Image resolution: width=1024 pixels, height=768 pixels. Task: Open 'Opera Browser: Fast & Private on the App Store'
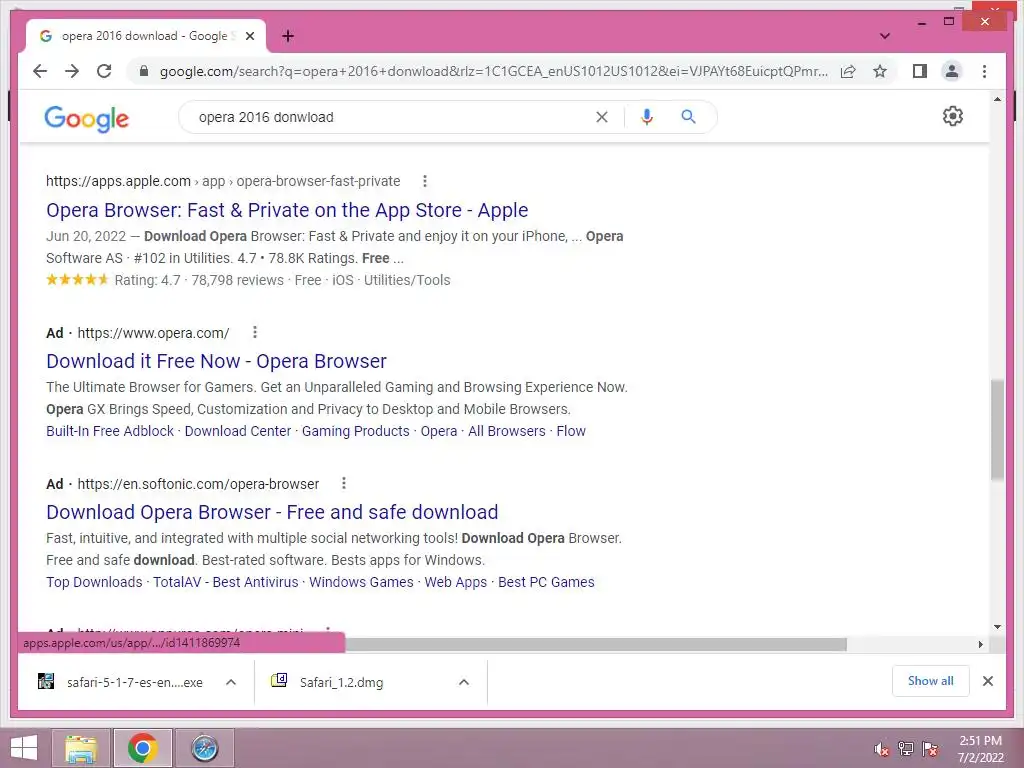(287, 210)
